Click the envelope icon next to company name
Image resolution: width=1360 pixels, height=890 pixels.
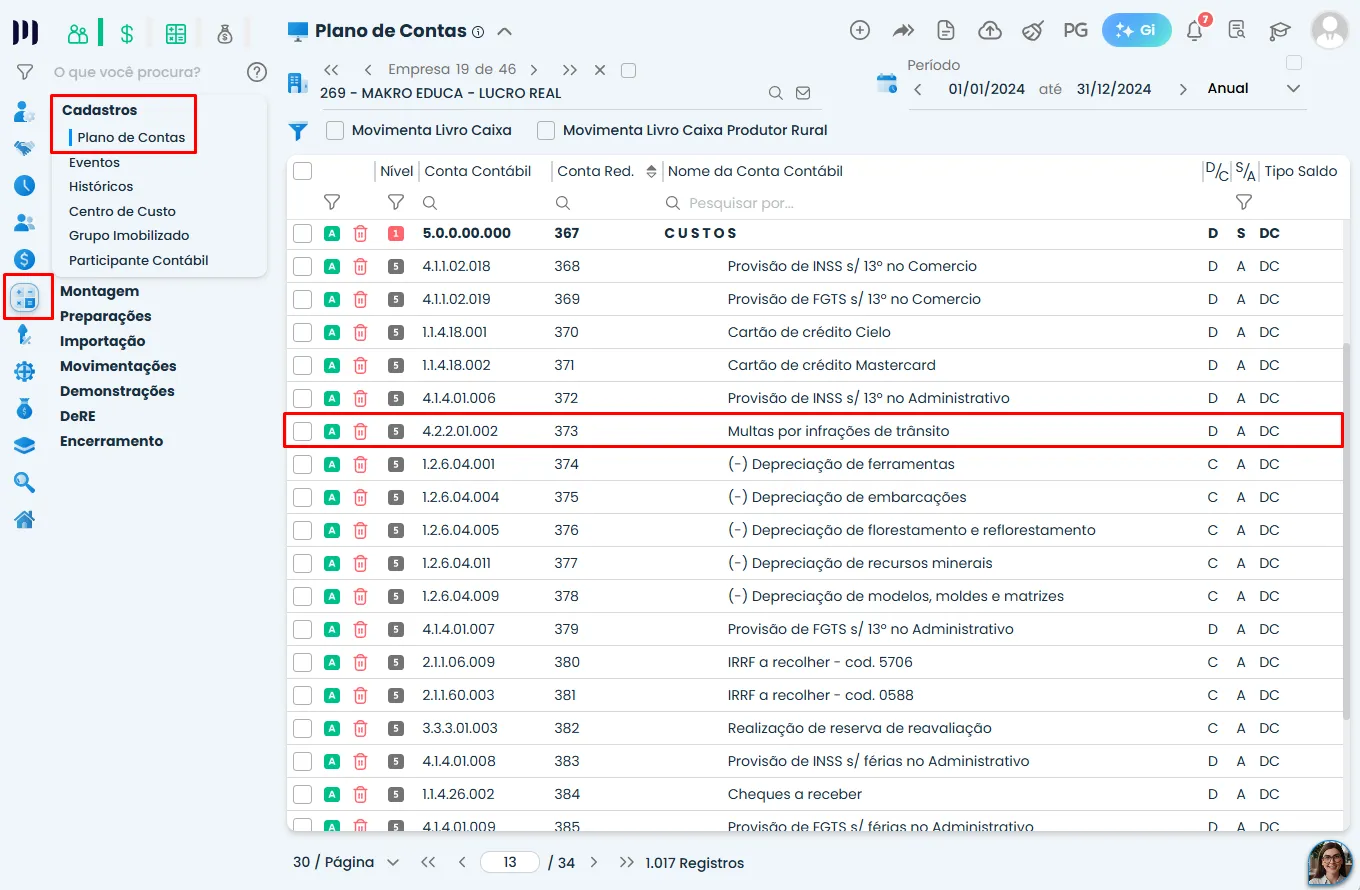tap(803, 93)
